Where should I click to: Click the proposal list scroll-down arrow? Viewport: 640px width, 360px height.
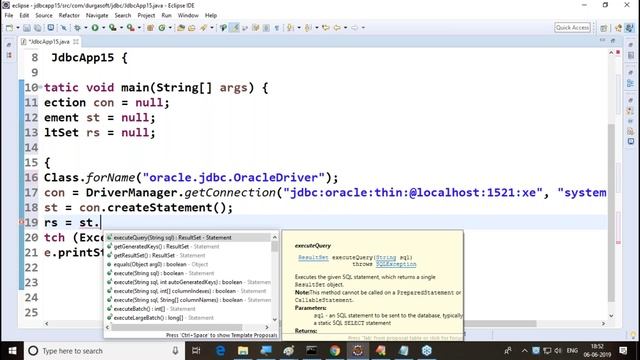pos(275,320)
